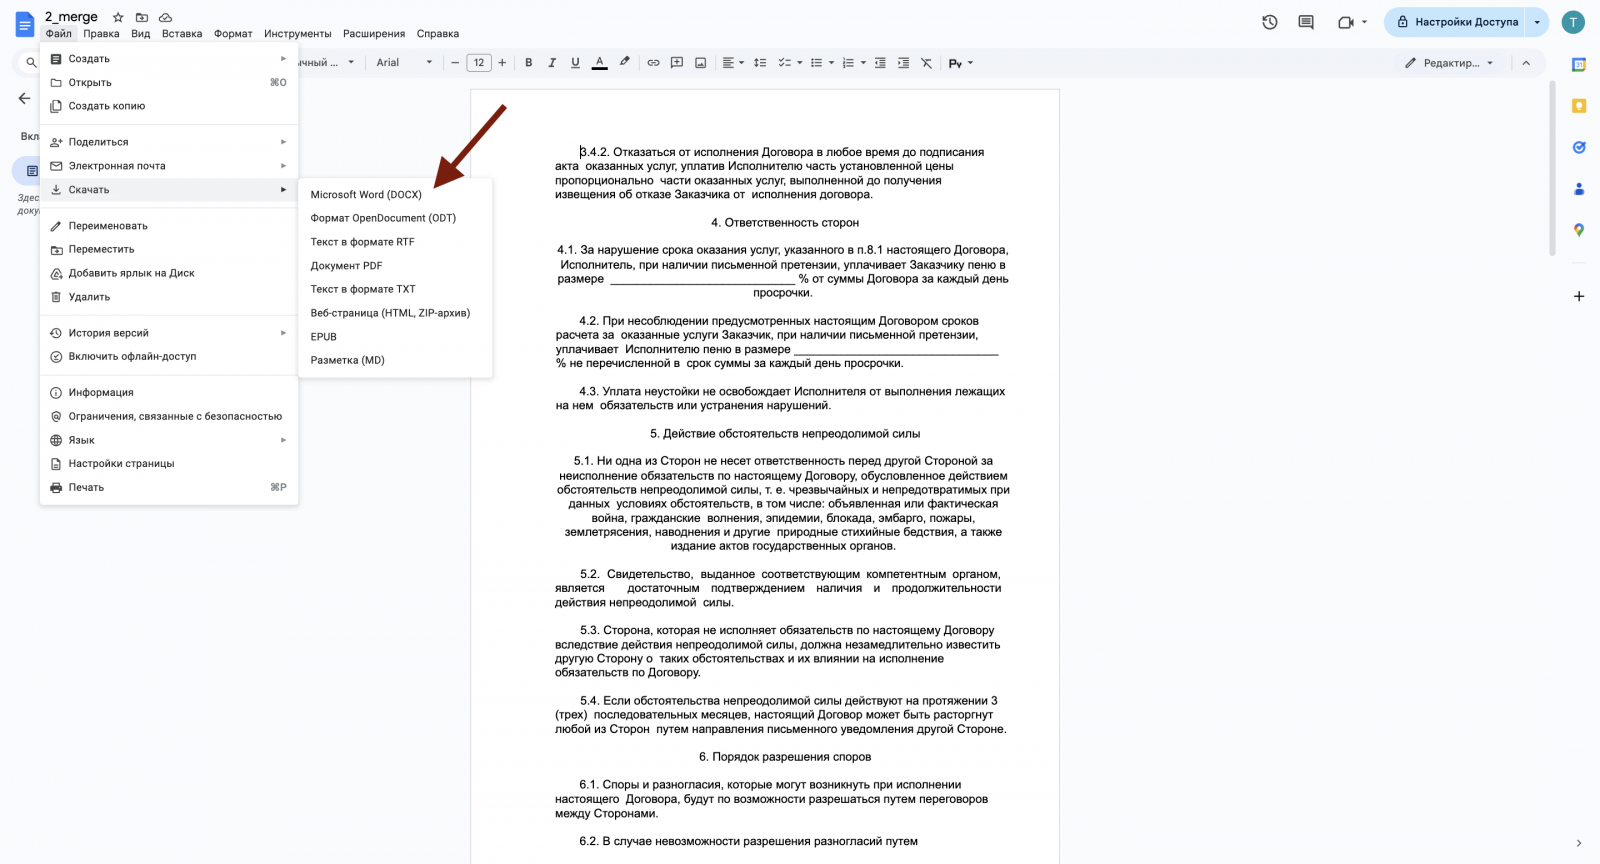Show the comments panel icon
1600x864 pixels.
(1306, 22)
